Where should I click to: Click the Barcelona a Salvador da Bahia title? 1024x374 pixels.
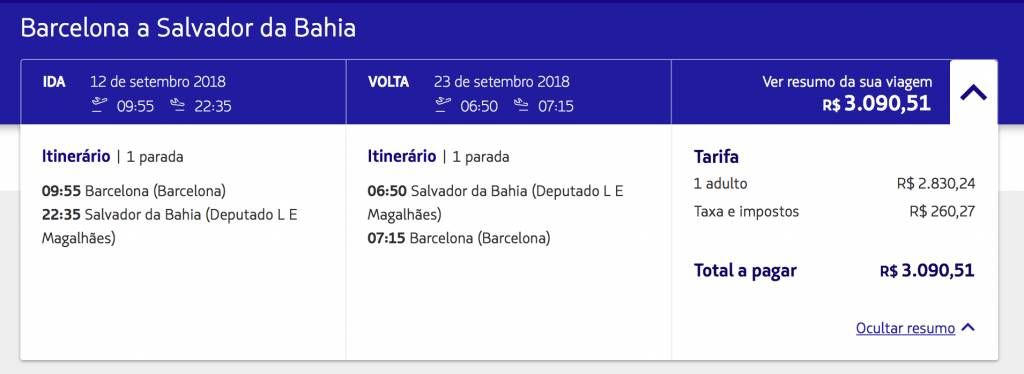pyautogui.click(x=188, y=29)
